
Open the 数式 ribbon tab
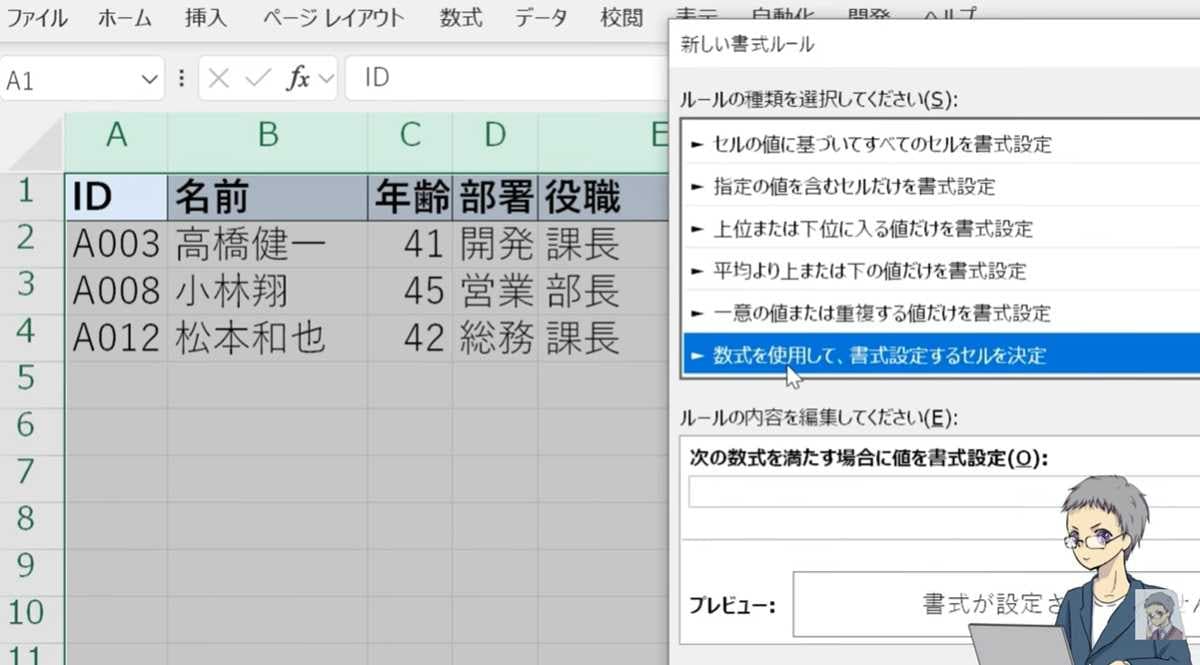[x=460, y=17]
